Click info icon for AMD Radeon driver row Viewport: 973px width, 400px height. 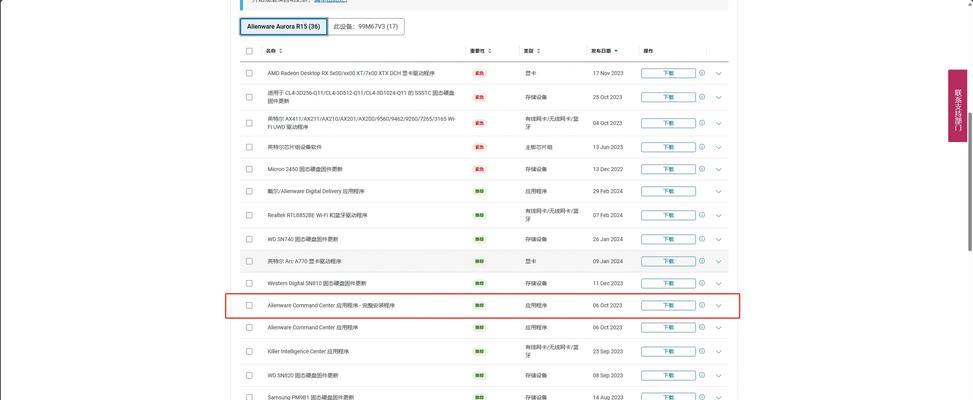coord(702,73)
